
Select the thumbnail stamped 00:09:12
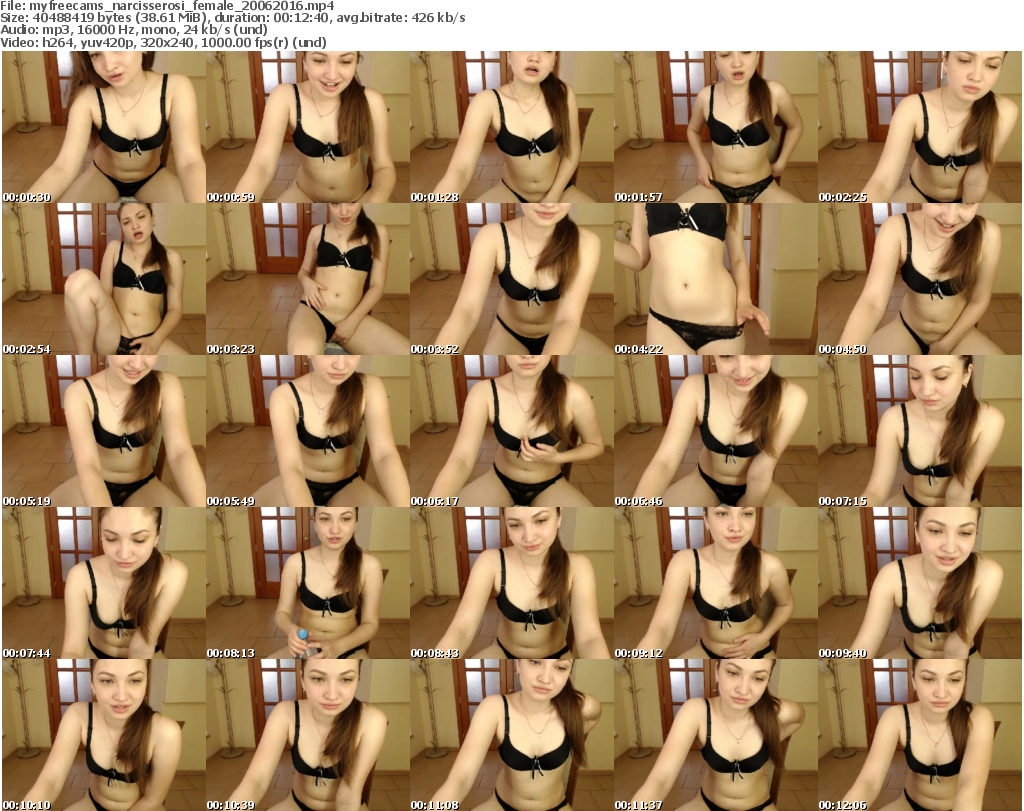click(x=716, y=583)
